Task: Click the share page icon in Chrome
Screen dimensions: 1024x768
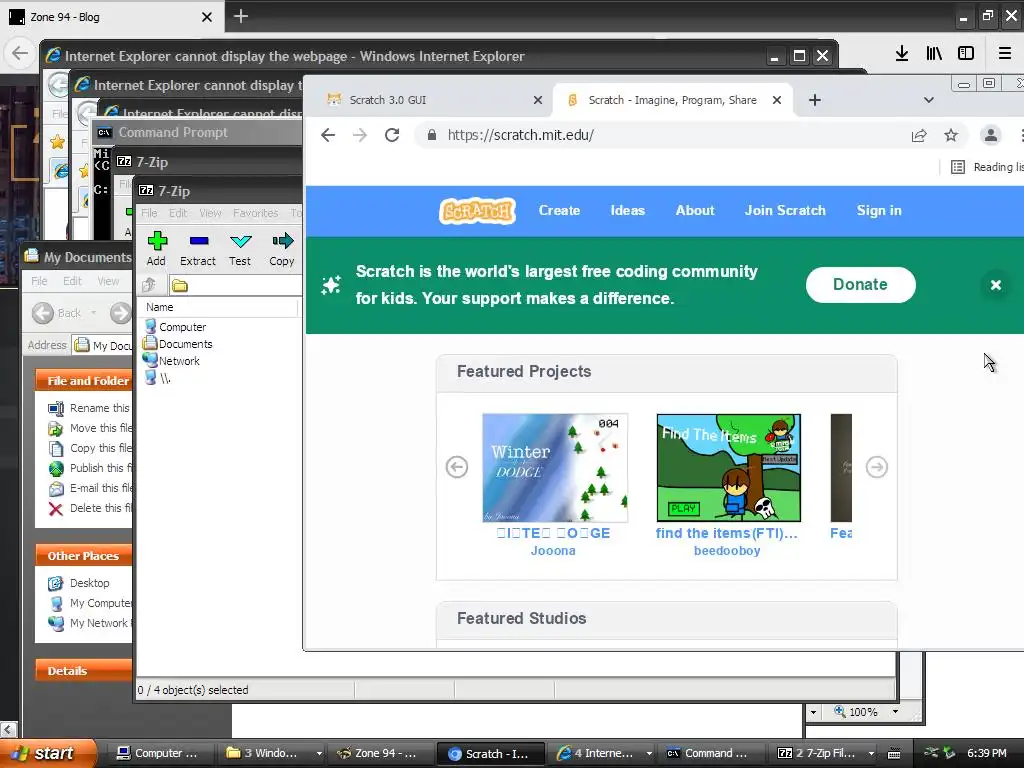Action: click(919, 135)
